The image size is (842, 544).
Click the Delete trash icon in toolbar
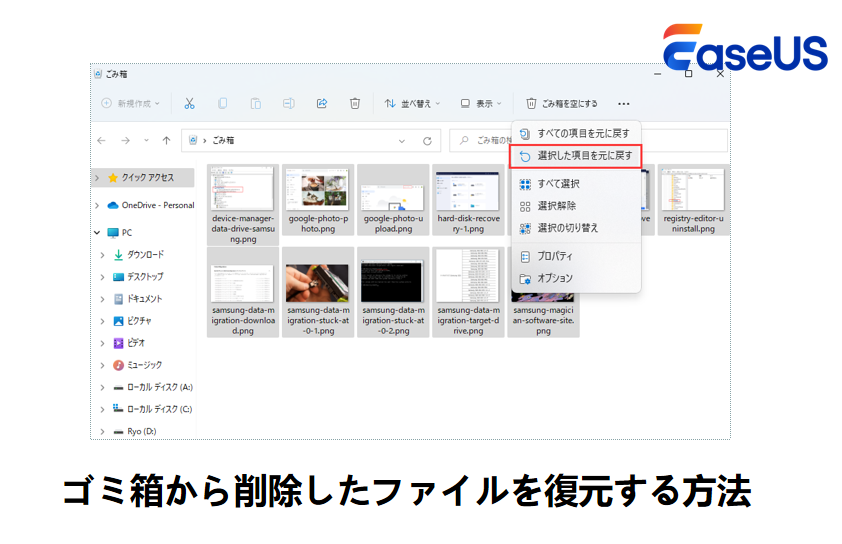point(355,103)
